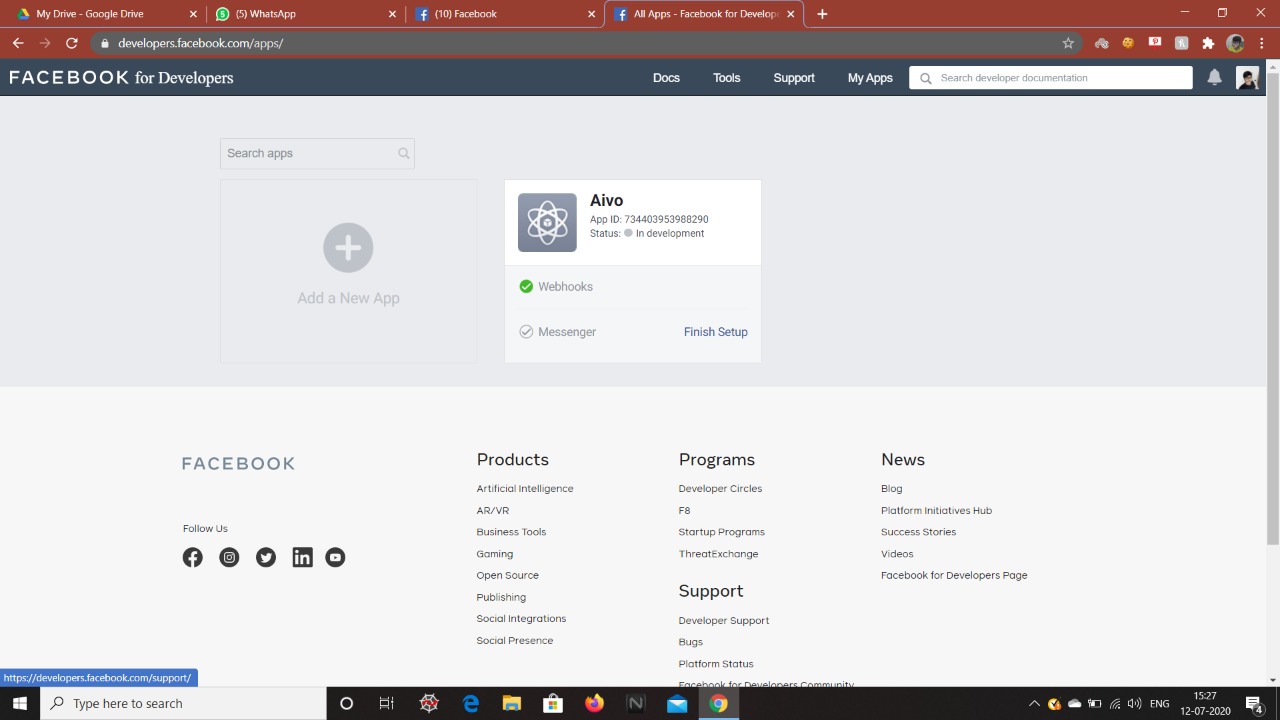Image resolution: width=1280 pixels, height=720 pixels.
Task: Open the profile avatar in the header
Action: (1247, 78)
